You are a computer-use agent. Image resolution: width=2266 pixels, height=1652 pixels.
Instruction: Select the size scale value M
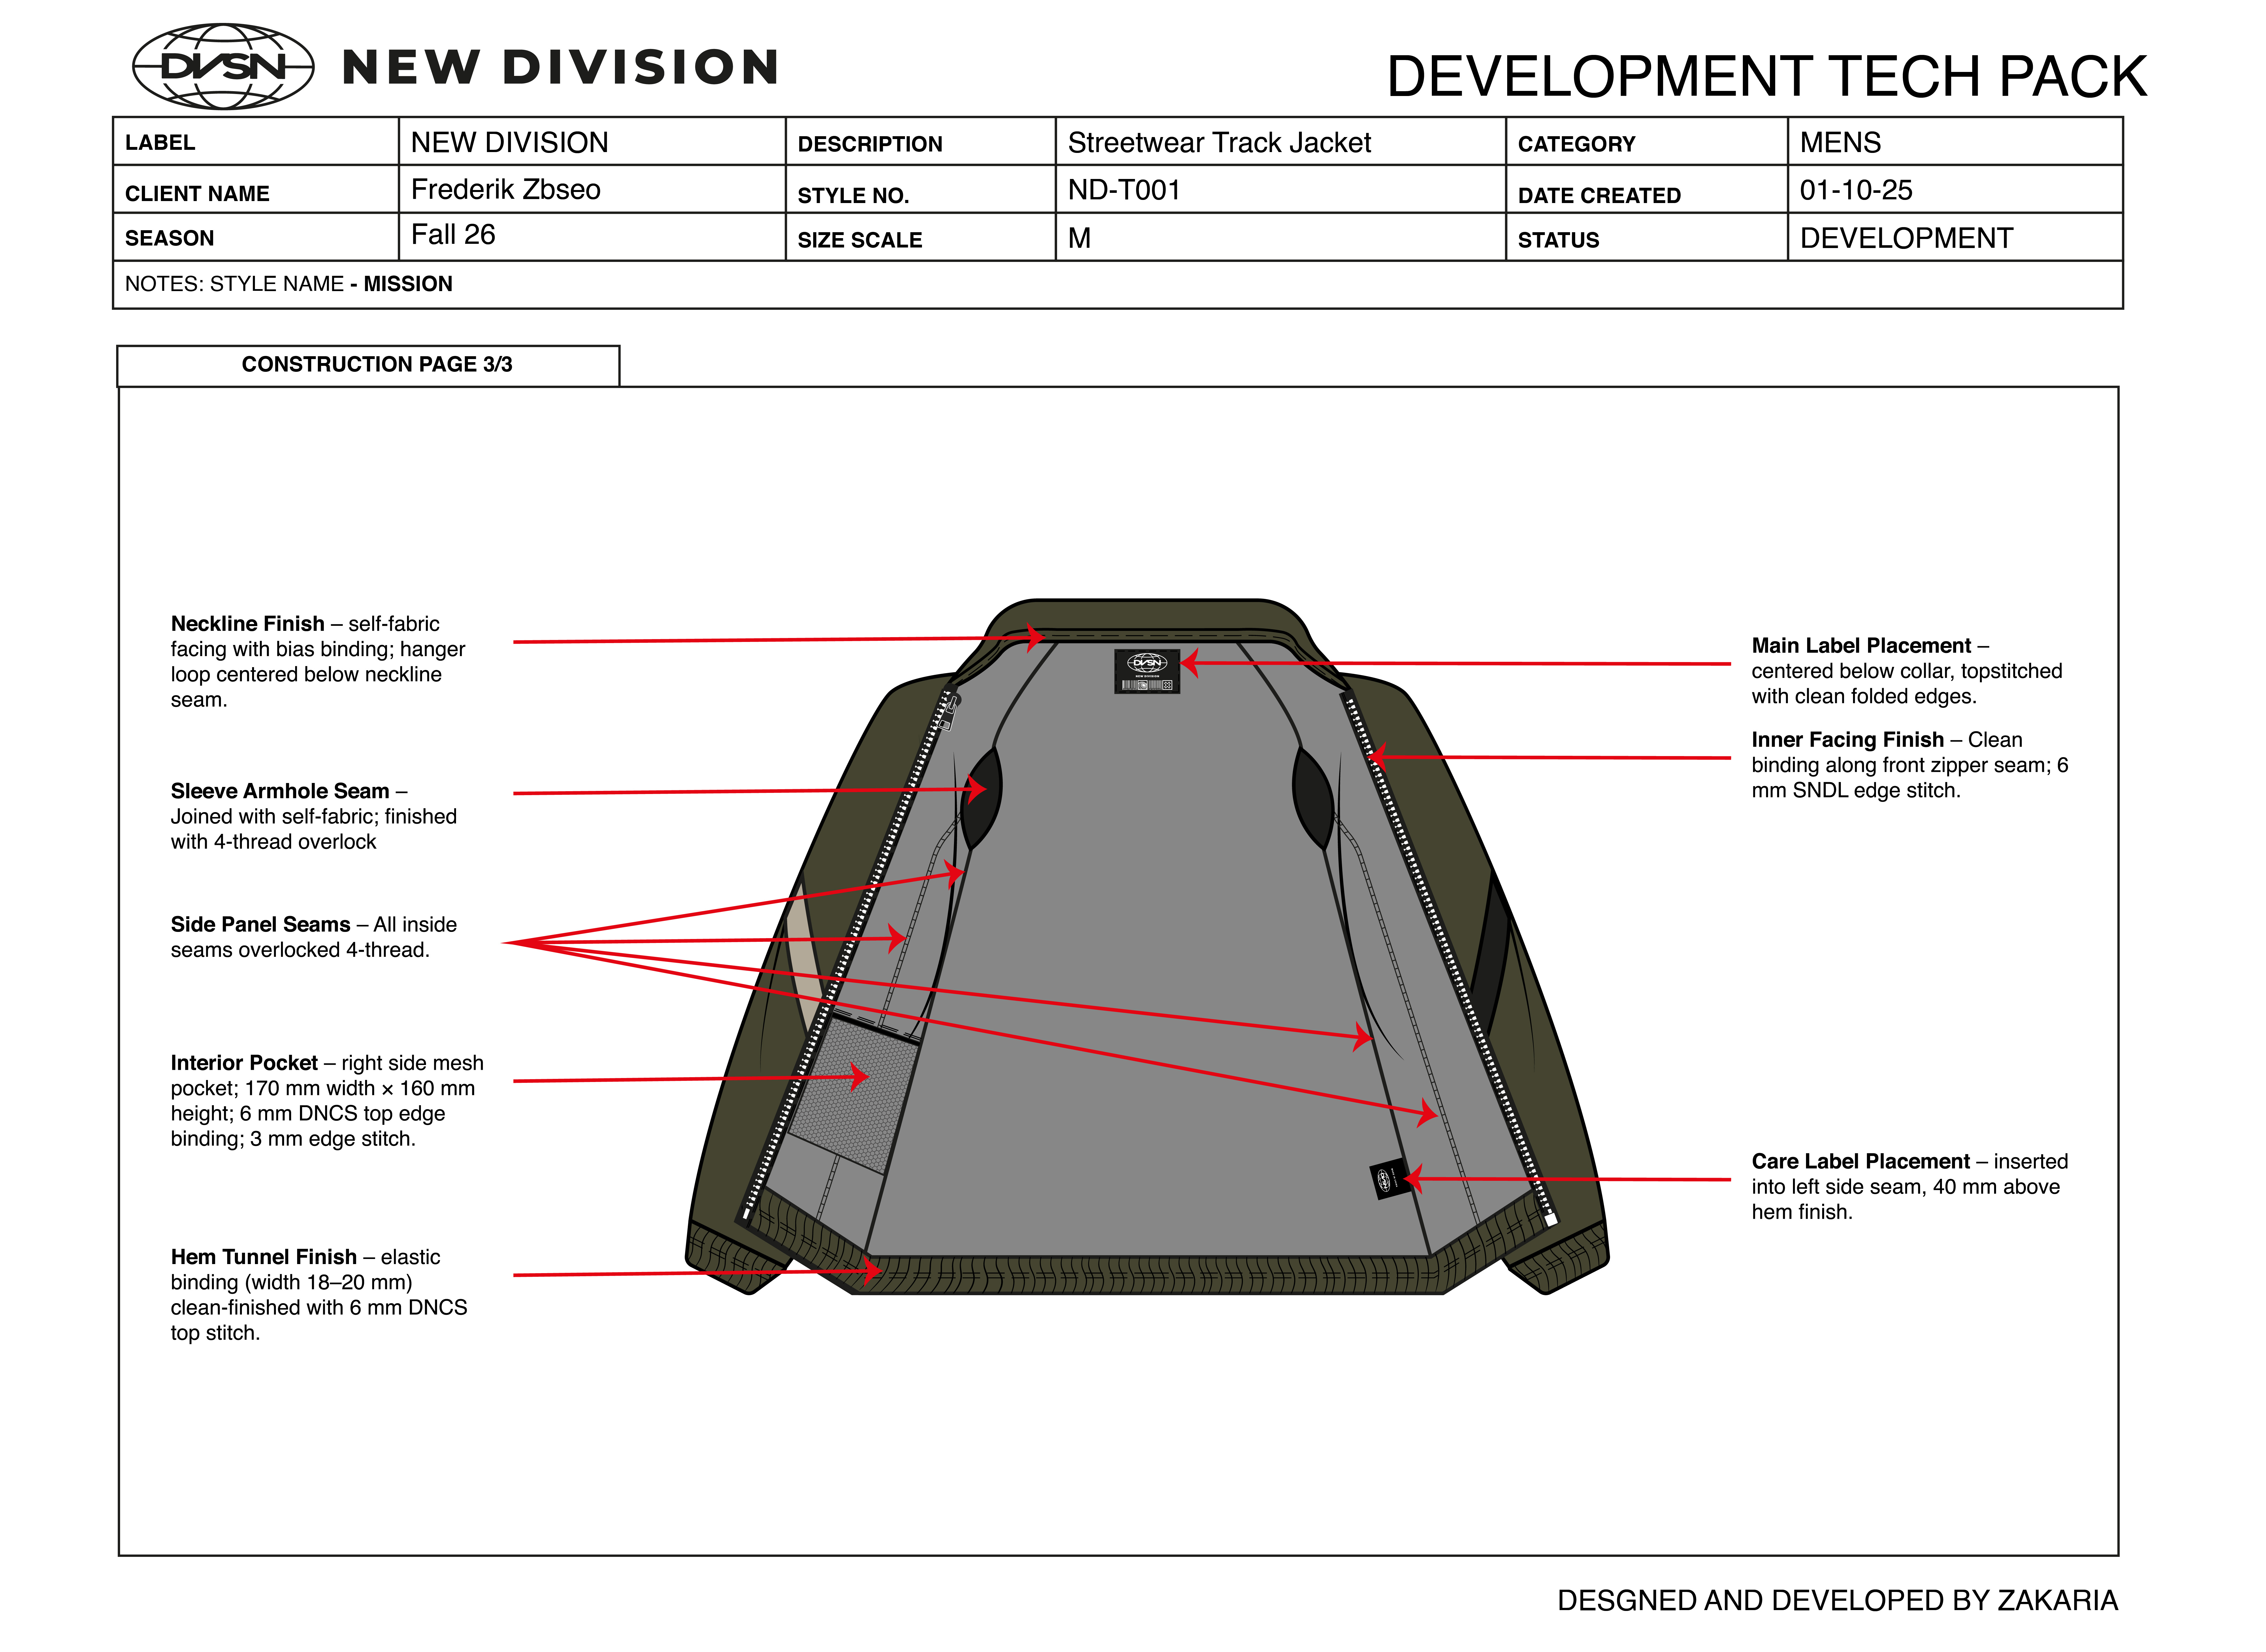[1079, 238]
